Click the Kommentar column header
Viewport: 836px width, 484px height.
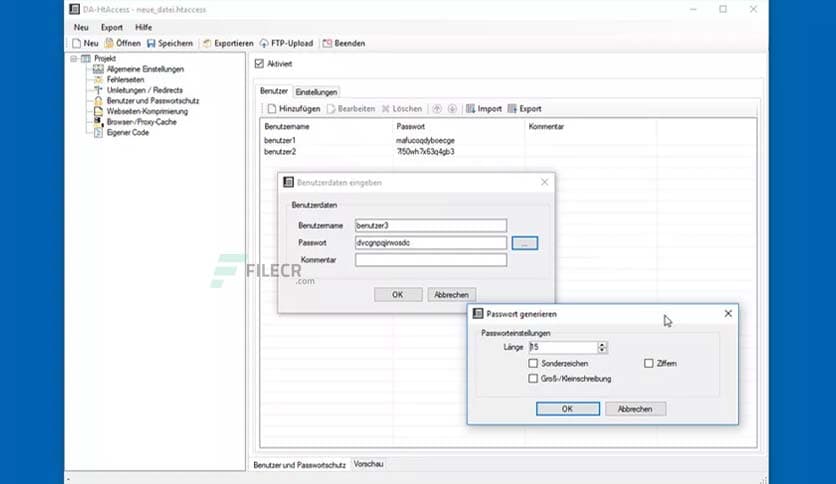coord(590,127)
